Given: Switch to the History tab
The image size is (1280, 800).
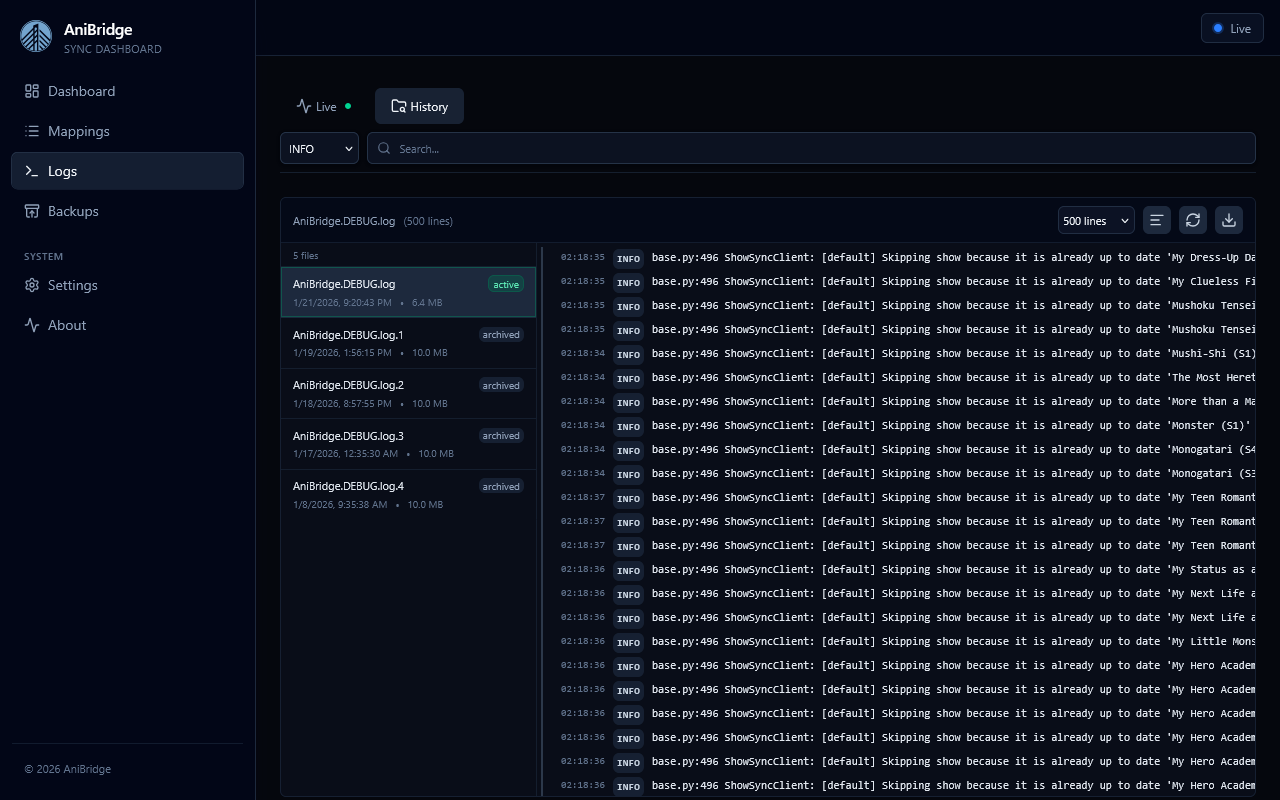Looking at the screenshot, I should (419, 106).
